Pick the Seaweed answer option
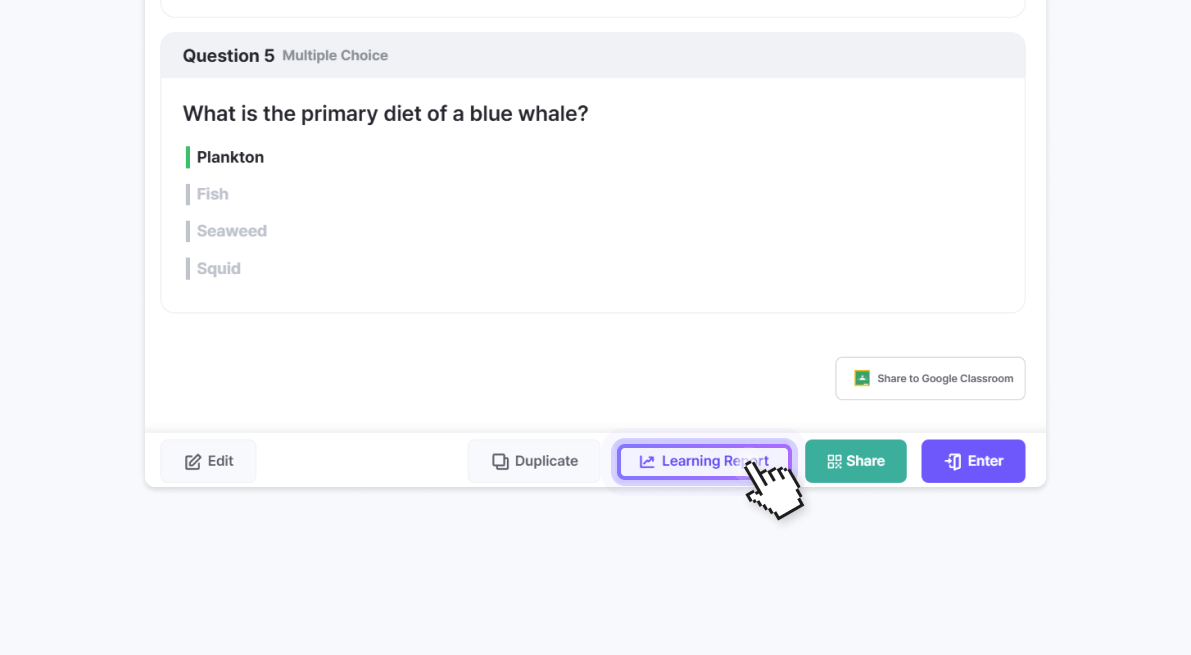This screenshot has height=655, width=1191. tap(231, 231)
